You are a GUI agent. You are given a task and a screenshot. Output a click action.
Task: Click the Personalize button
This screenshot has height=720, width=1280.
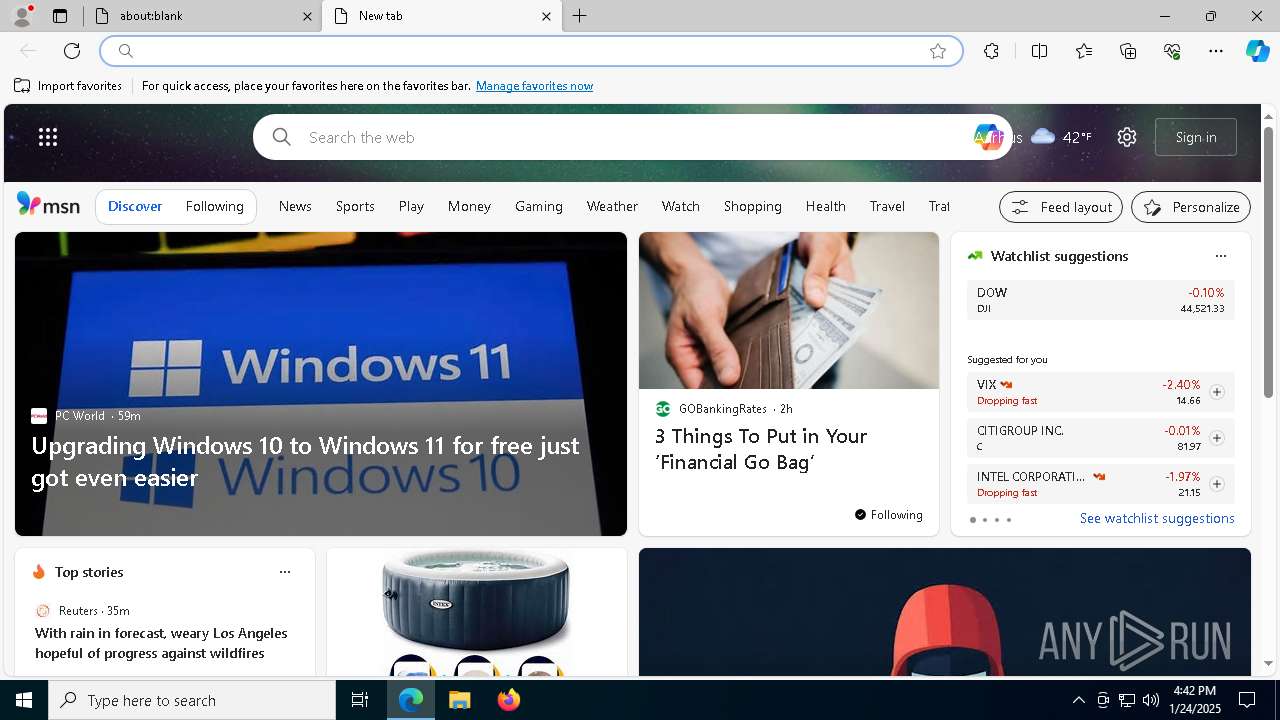click(1191, 207)
